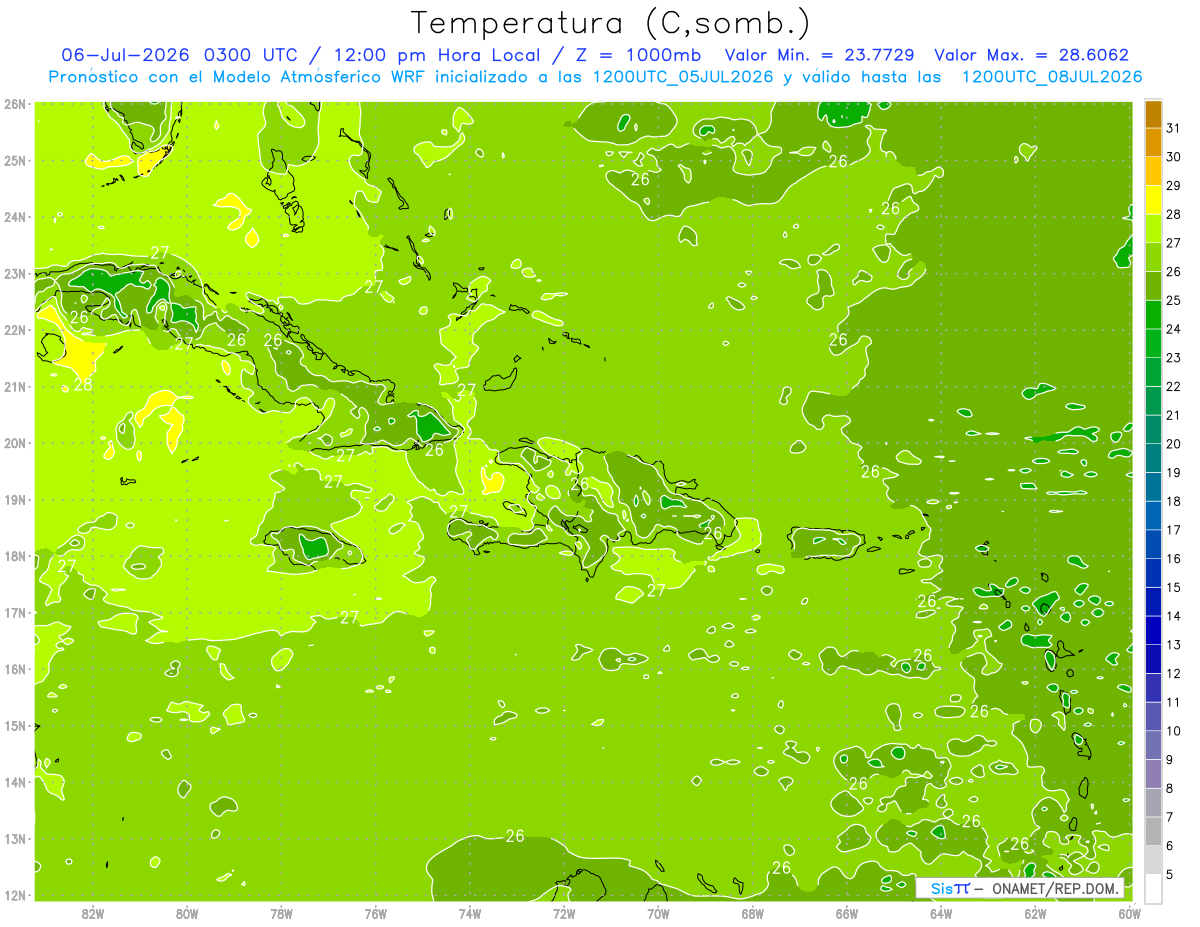Click the '16N' latitude axis label
The width and height of the screenshot is (1200, 927).
[16, 669]
